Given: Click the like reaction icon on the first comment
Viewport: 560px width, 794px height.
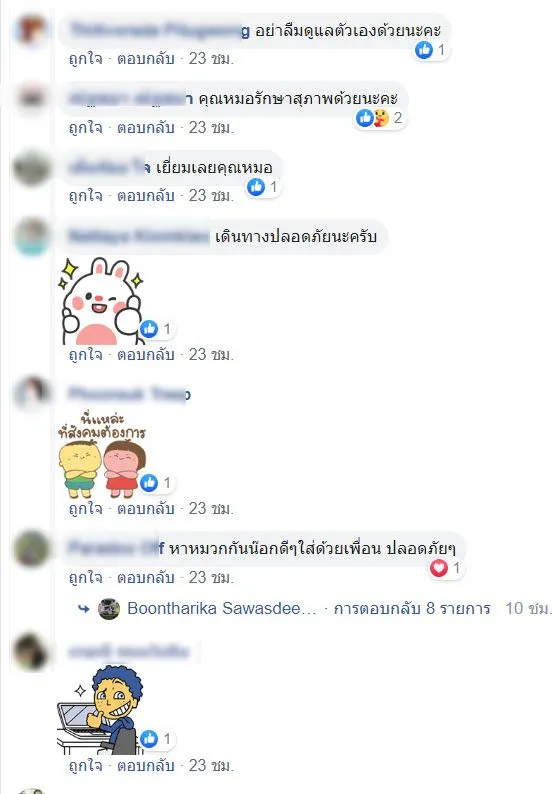Looking at the screenshot, I should pos(424,50).
